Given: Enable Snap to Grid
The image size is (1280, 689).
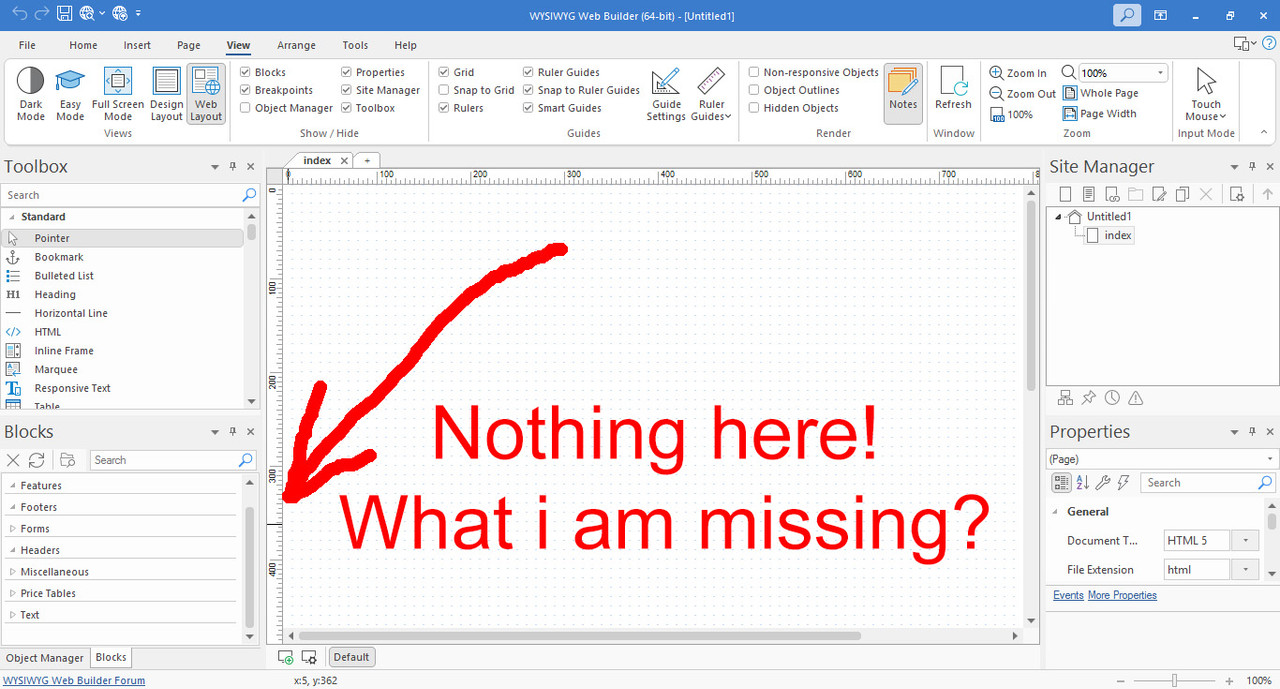Looking at the screenshot, I should tap(444, 90).
